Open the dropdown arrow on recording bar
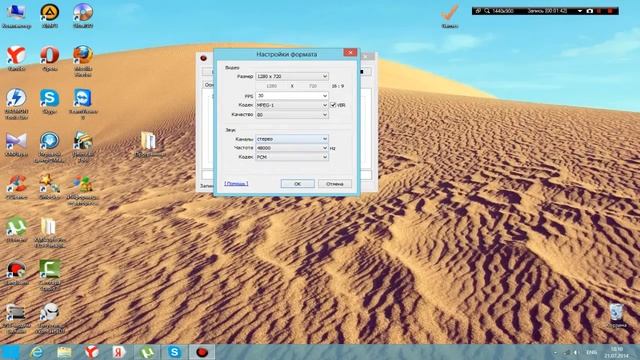 point(580,11)
